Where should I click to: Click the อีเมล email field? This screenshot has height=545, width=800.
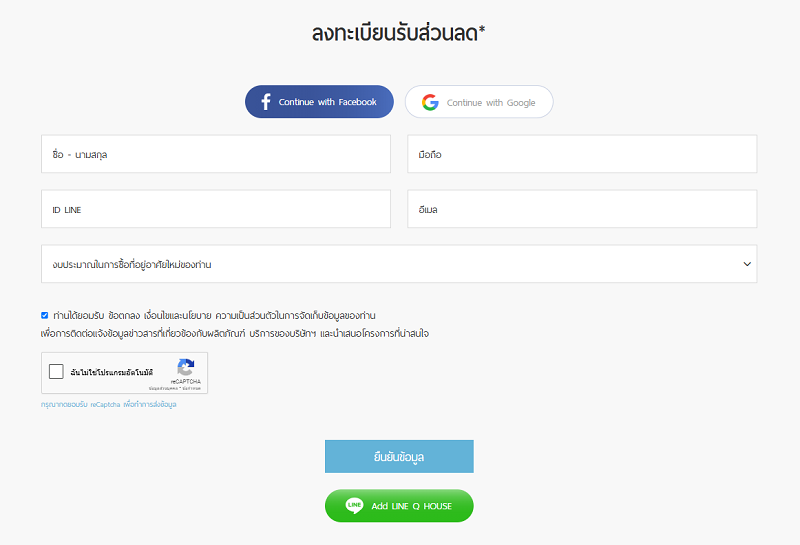tap(582, 209)
